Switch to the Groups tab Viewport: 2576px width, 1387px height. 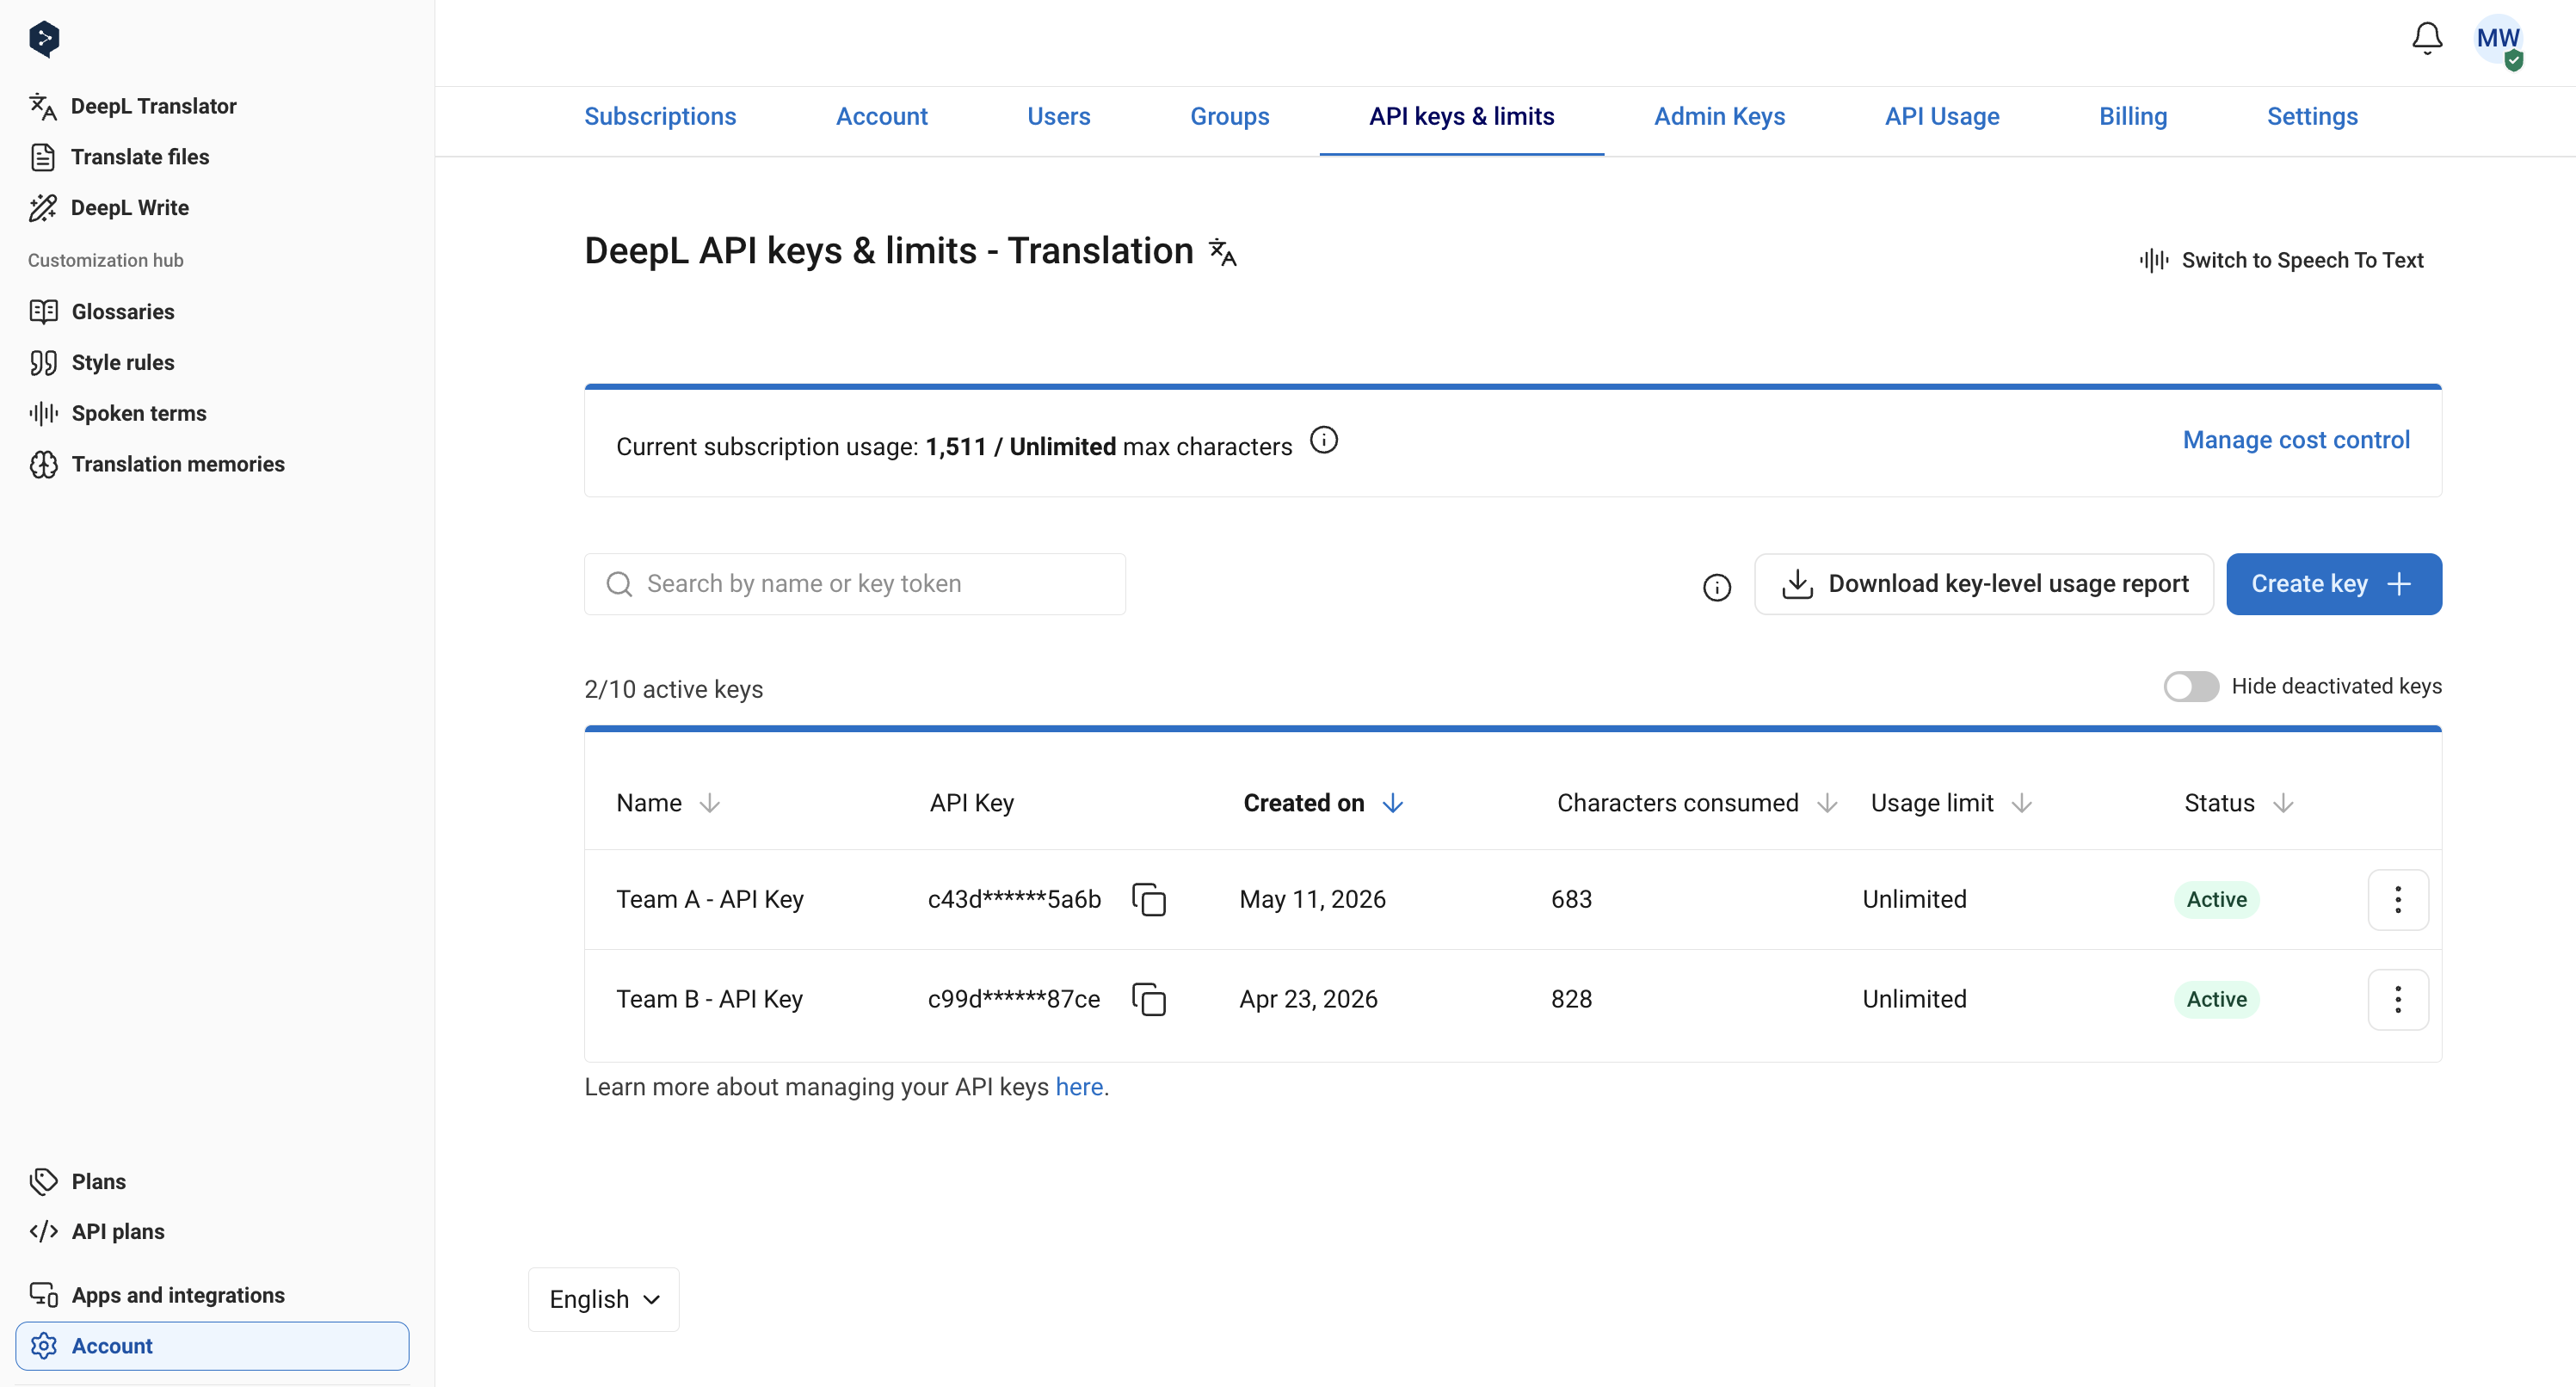click(x=1230, y=117)
